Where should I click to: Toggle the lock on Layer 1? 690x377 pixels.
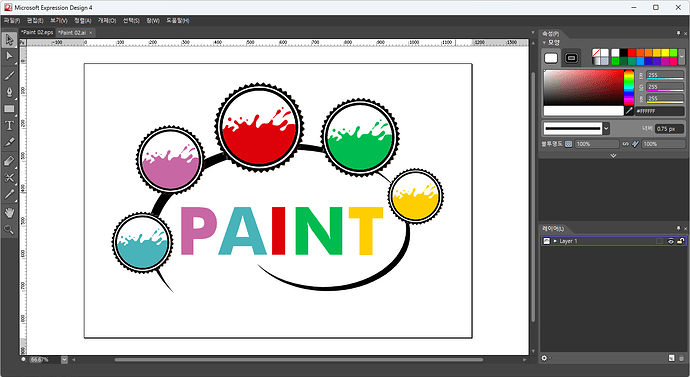coord(680,241)
